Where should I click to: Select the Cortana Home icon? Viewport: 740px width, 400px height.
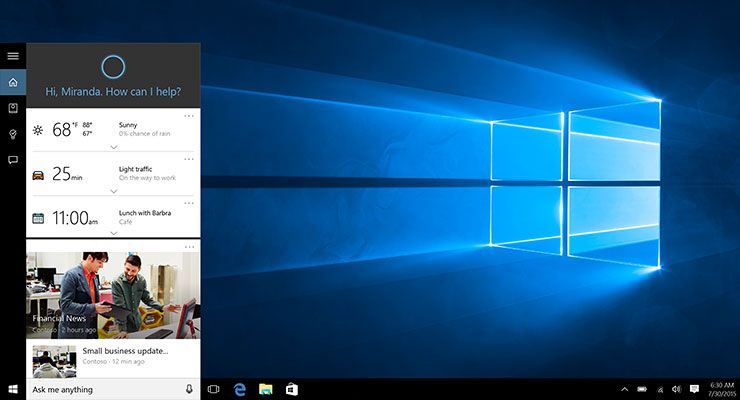click(13, 82)
